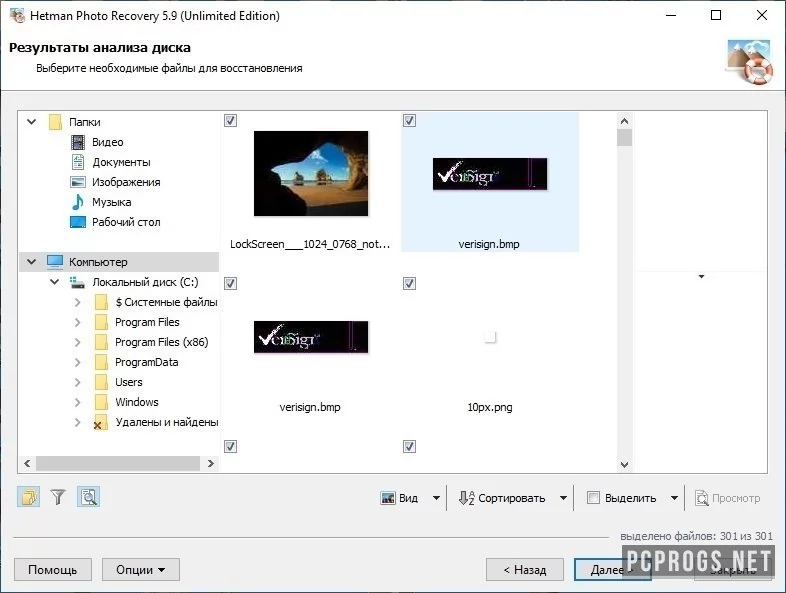Viewport: 786px width, 593px height.
Task: Click the Сортировать A-Z sort icon
Action: 466,498
